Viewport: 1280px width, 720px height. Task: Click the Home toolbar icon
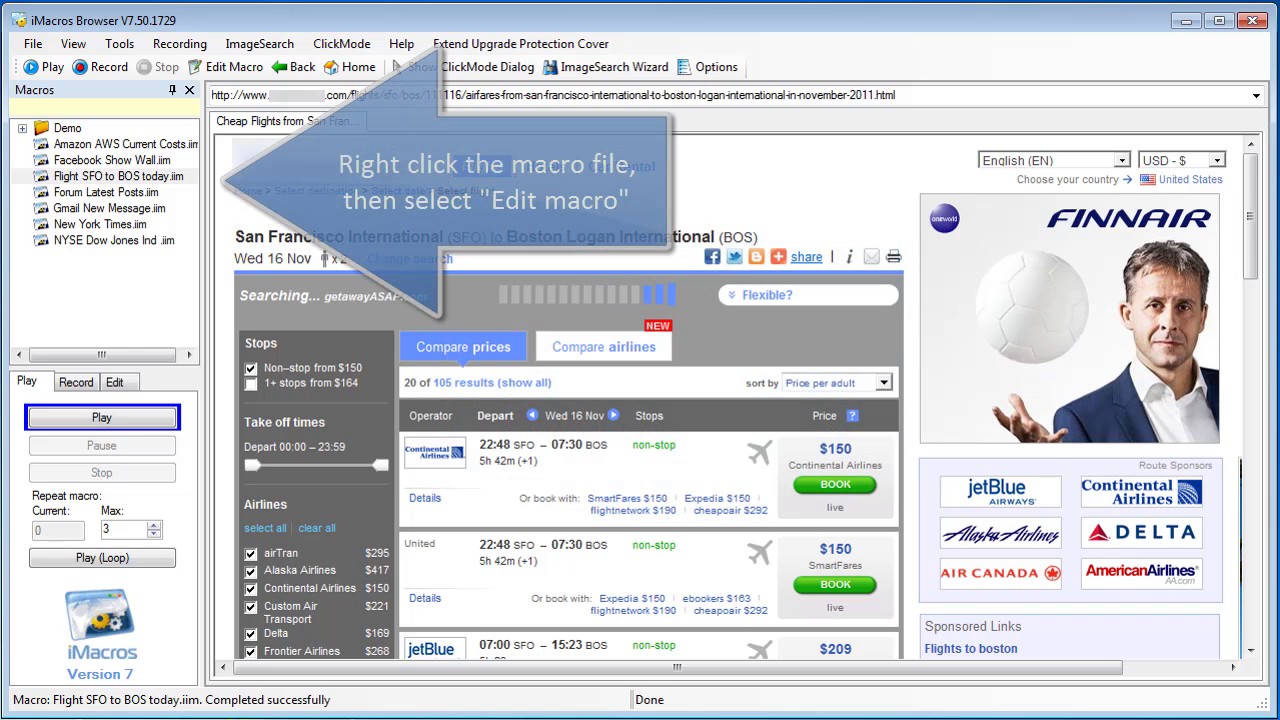pos(331,67)
